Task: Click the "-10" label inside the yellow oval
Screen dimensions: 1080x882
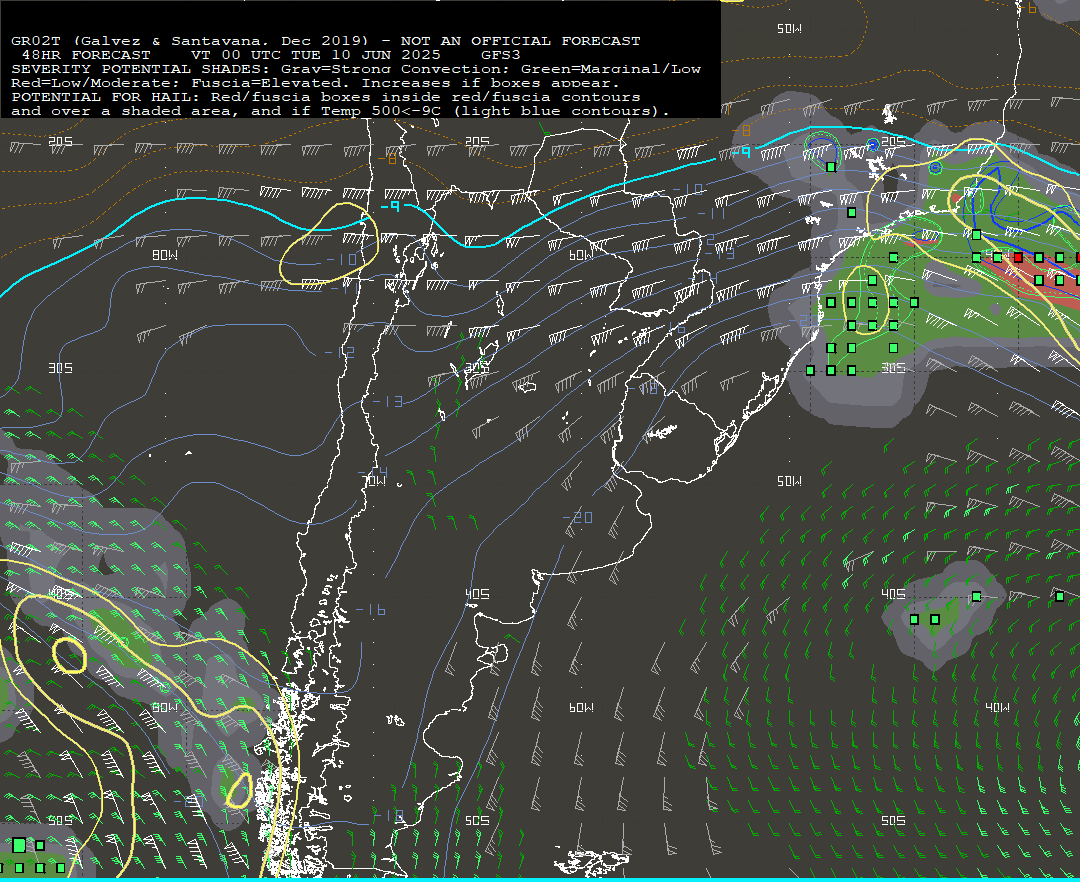Action: pyautogui.click(x=342, y=260)
